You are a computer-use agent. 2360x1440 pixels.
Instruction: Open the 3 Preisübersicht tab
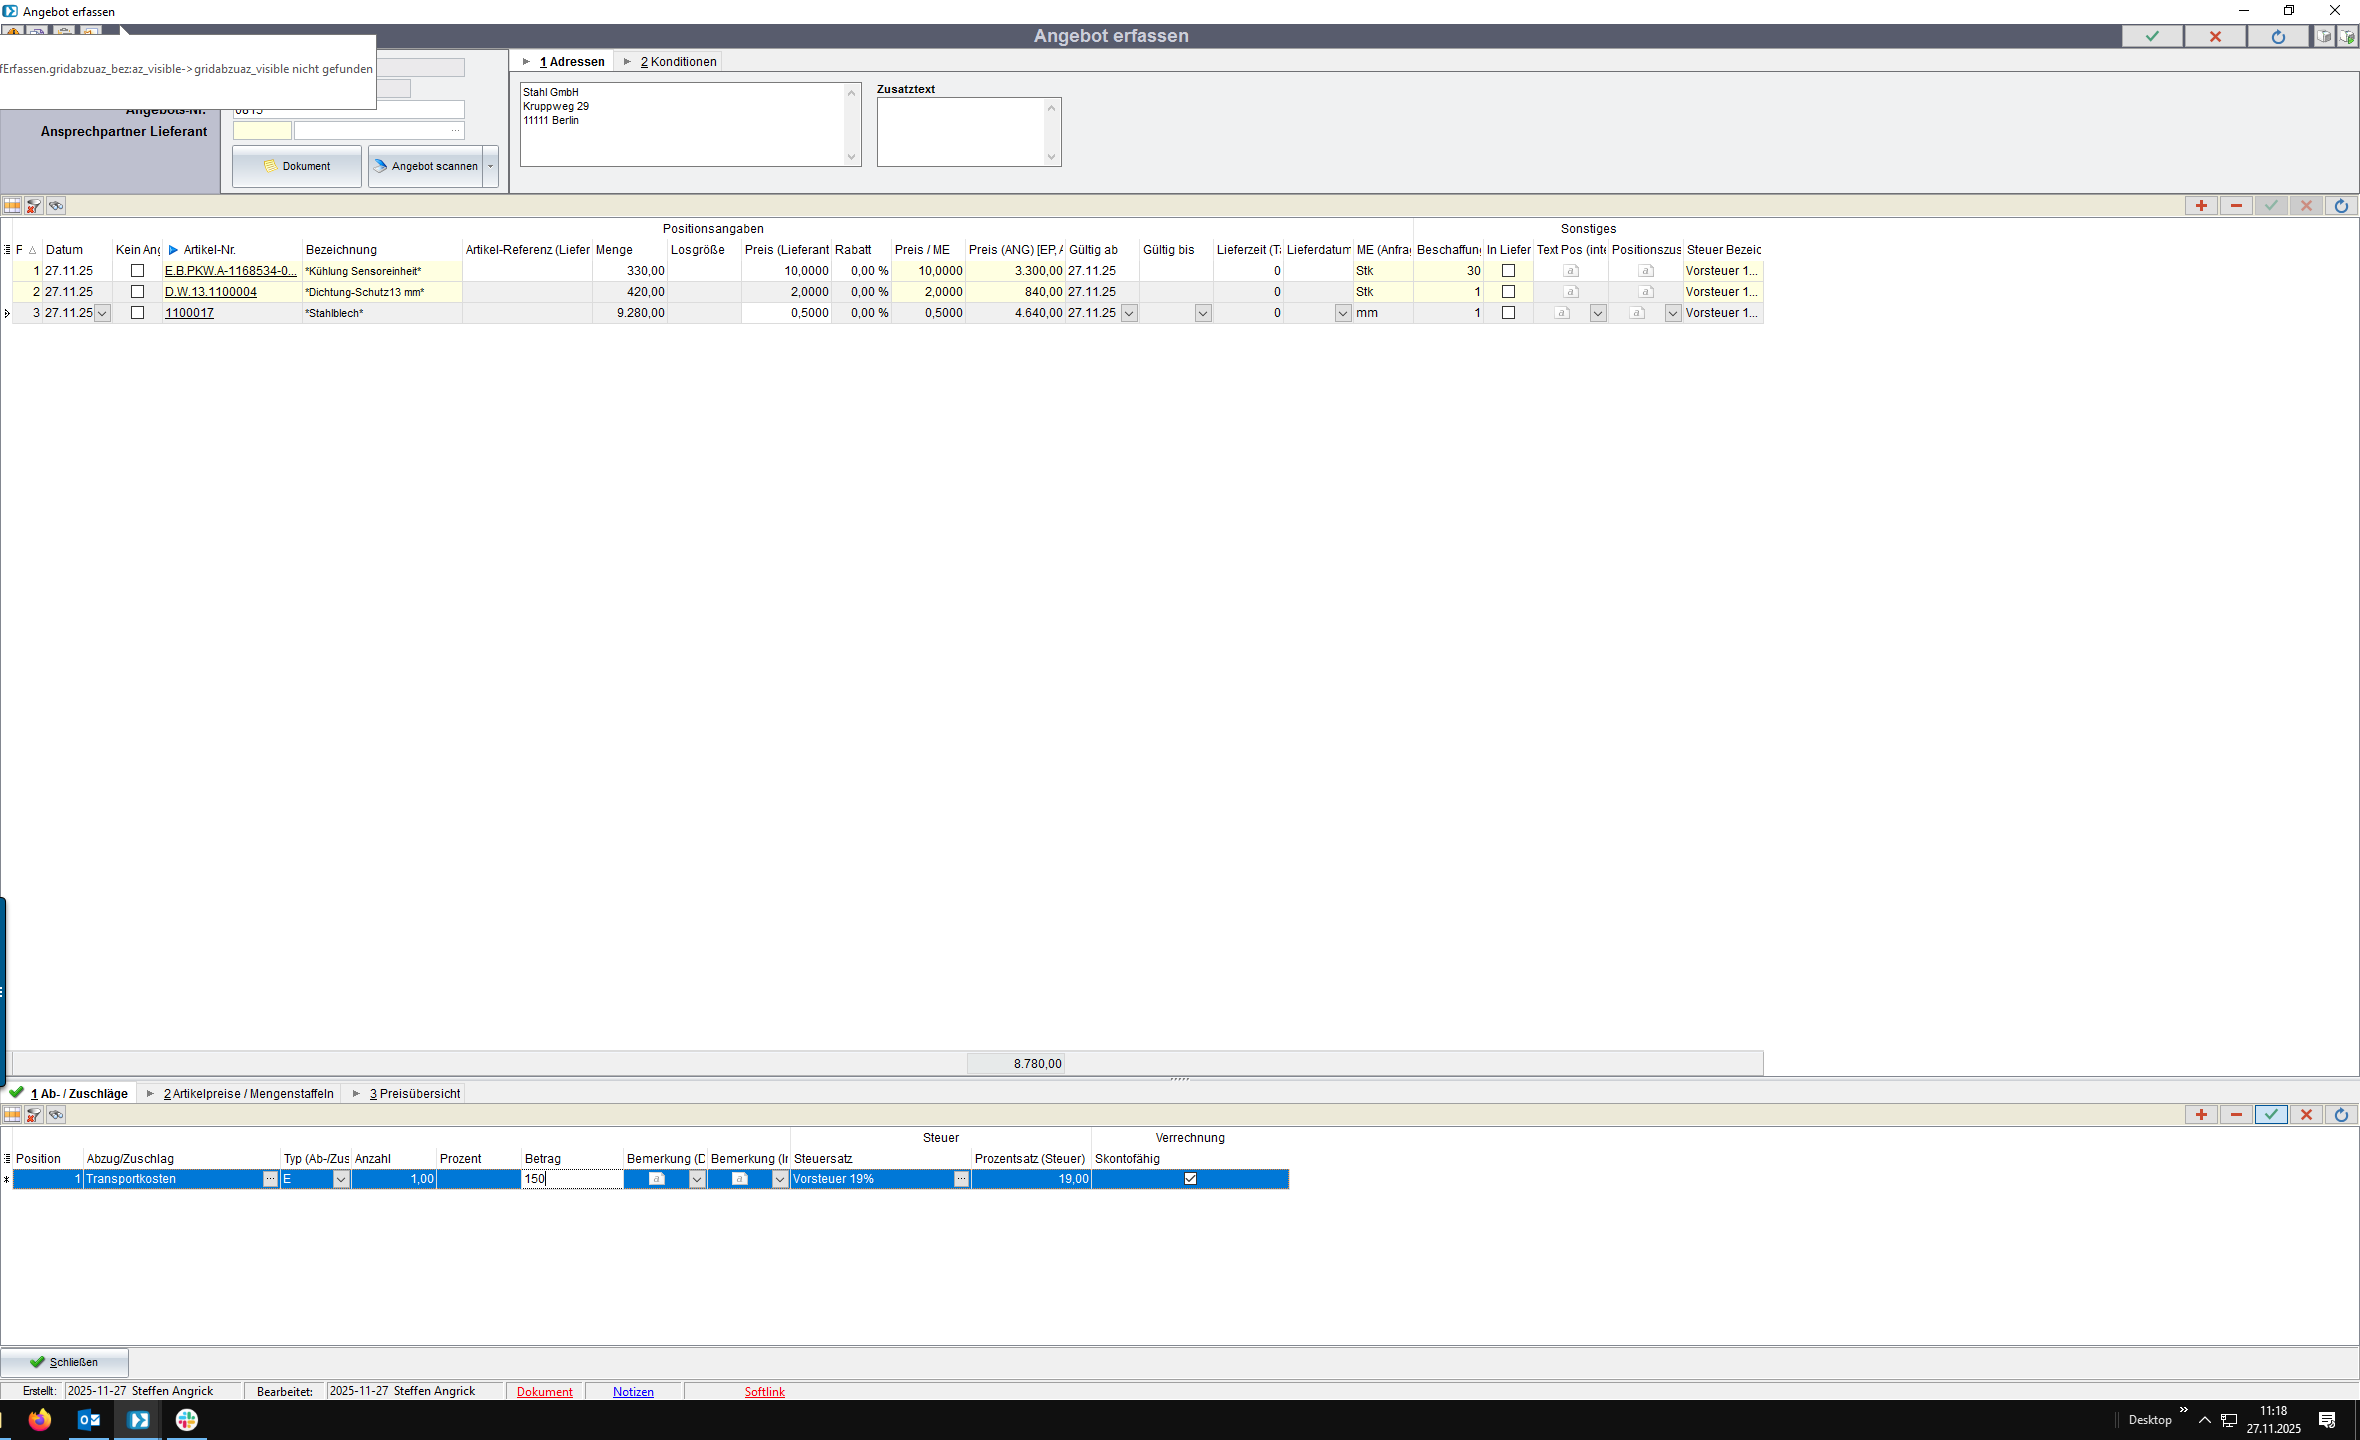click(x=414, y=1093)
